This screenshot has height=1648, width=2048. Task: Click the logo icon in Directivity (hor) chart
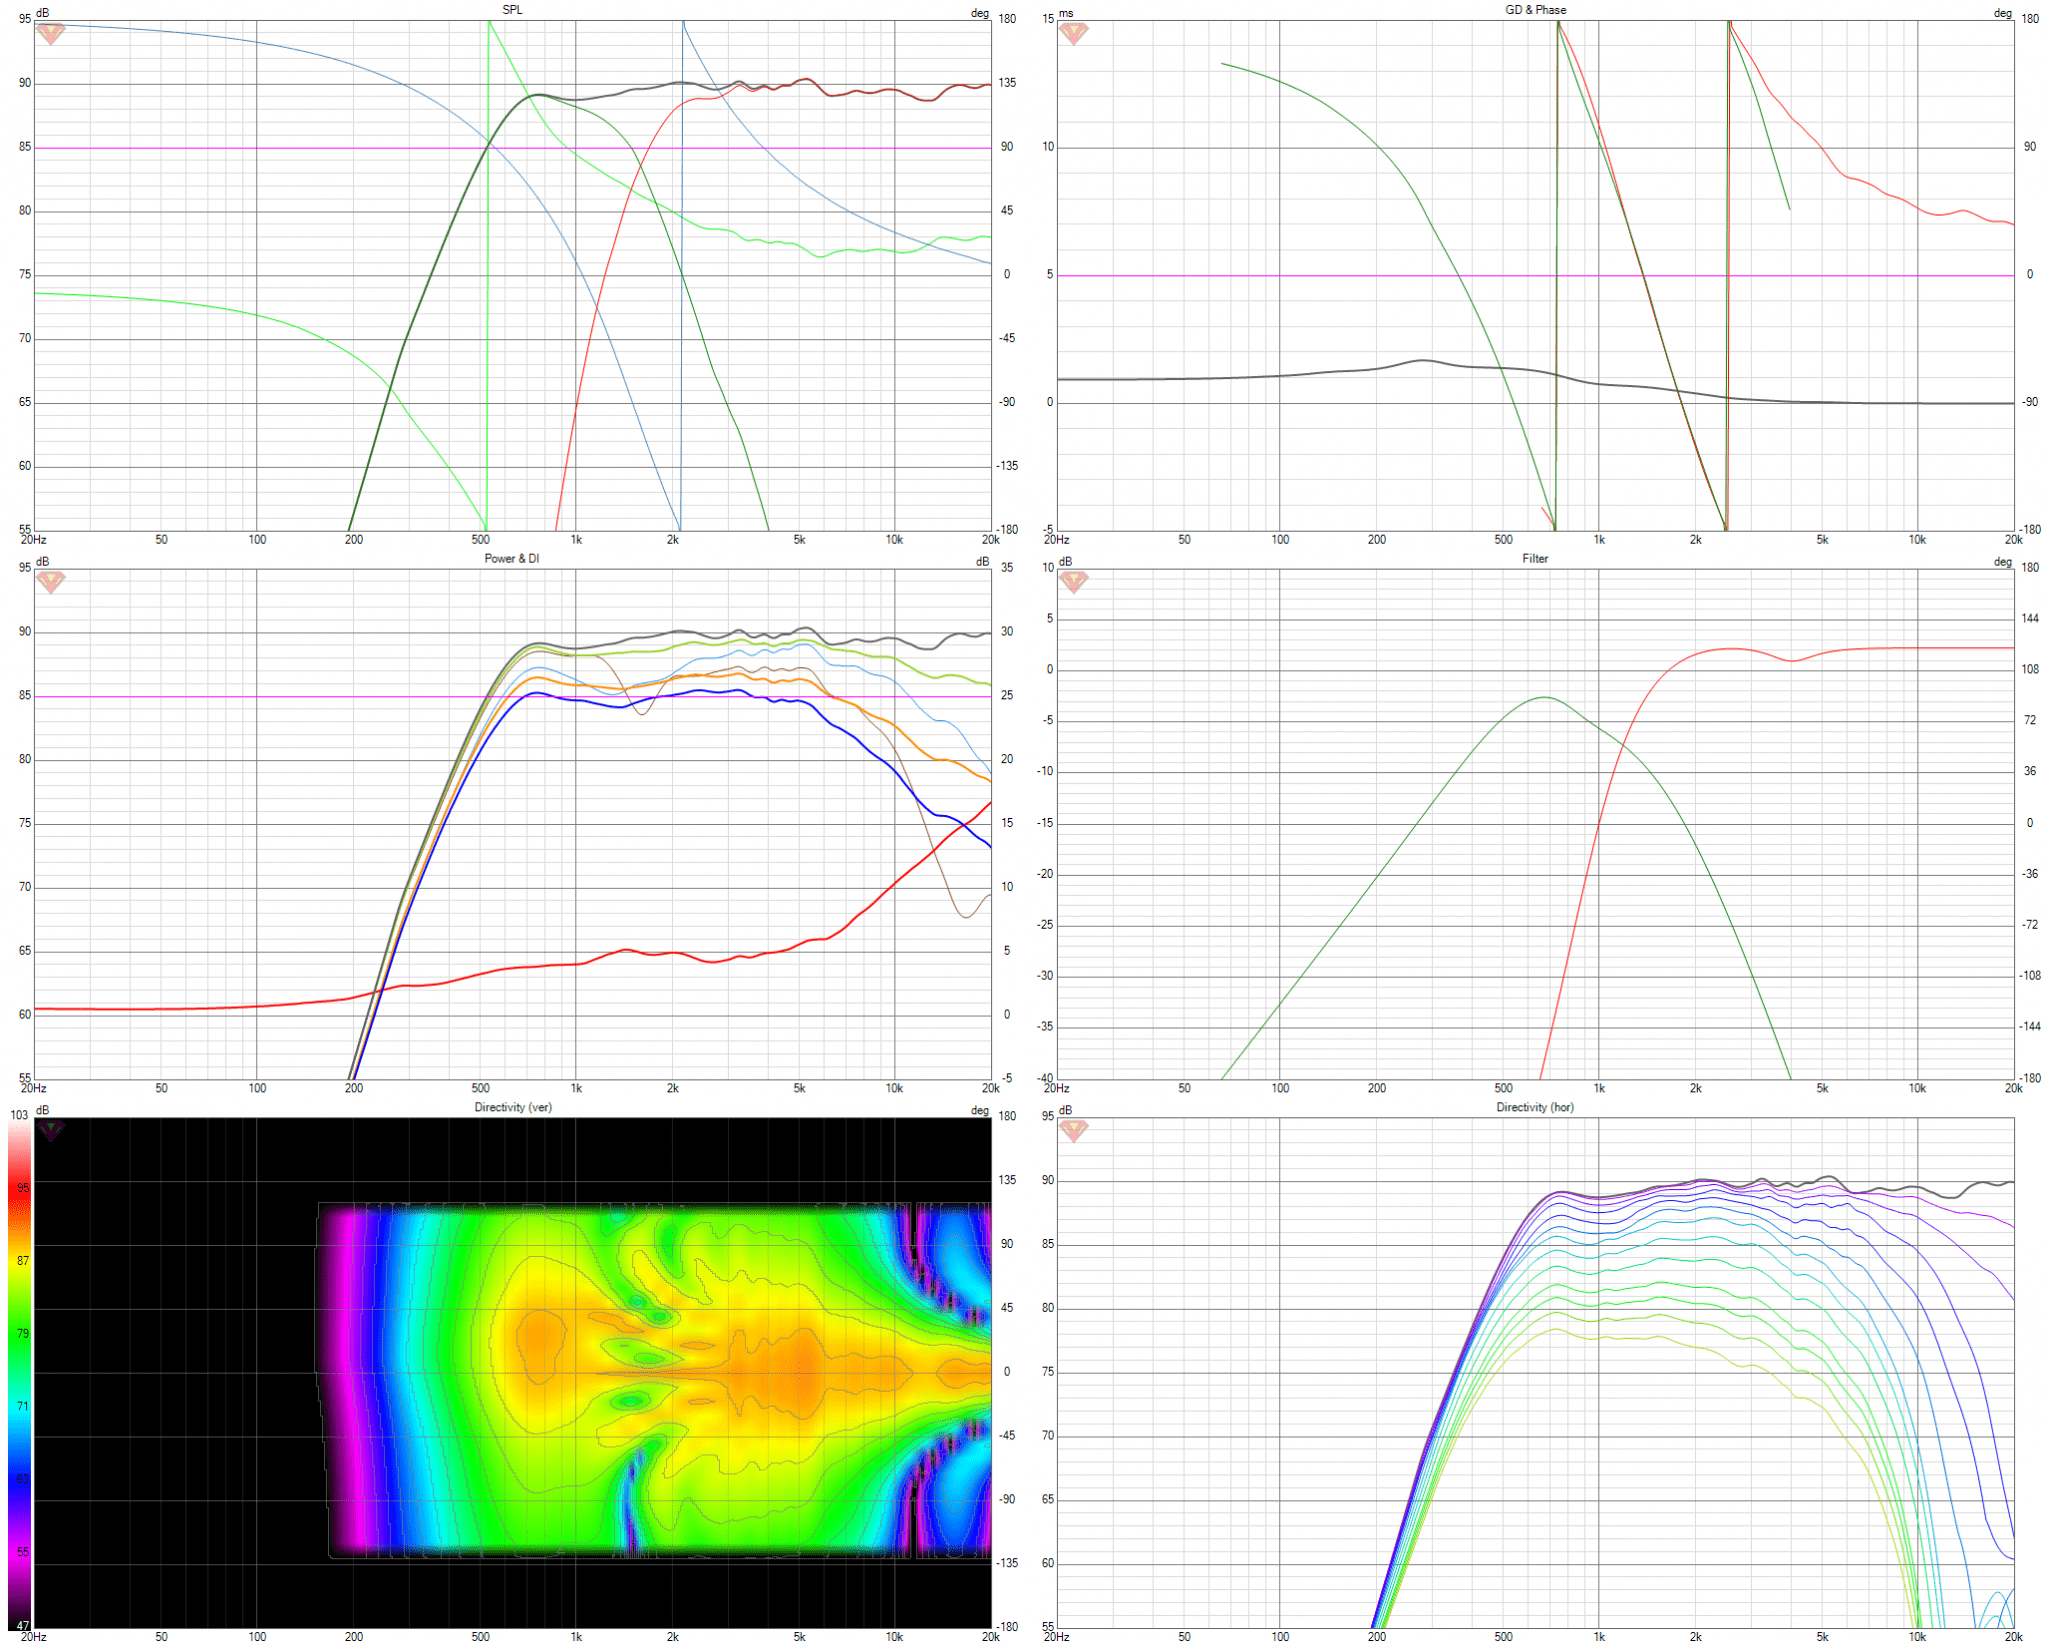tap(1073, 1130)
